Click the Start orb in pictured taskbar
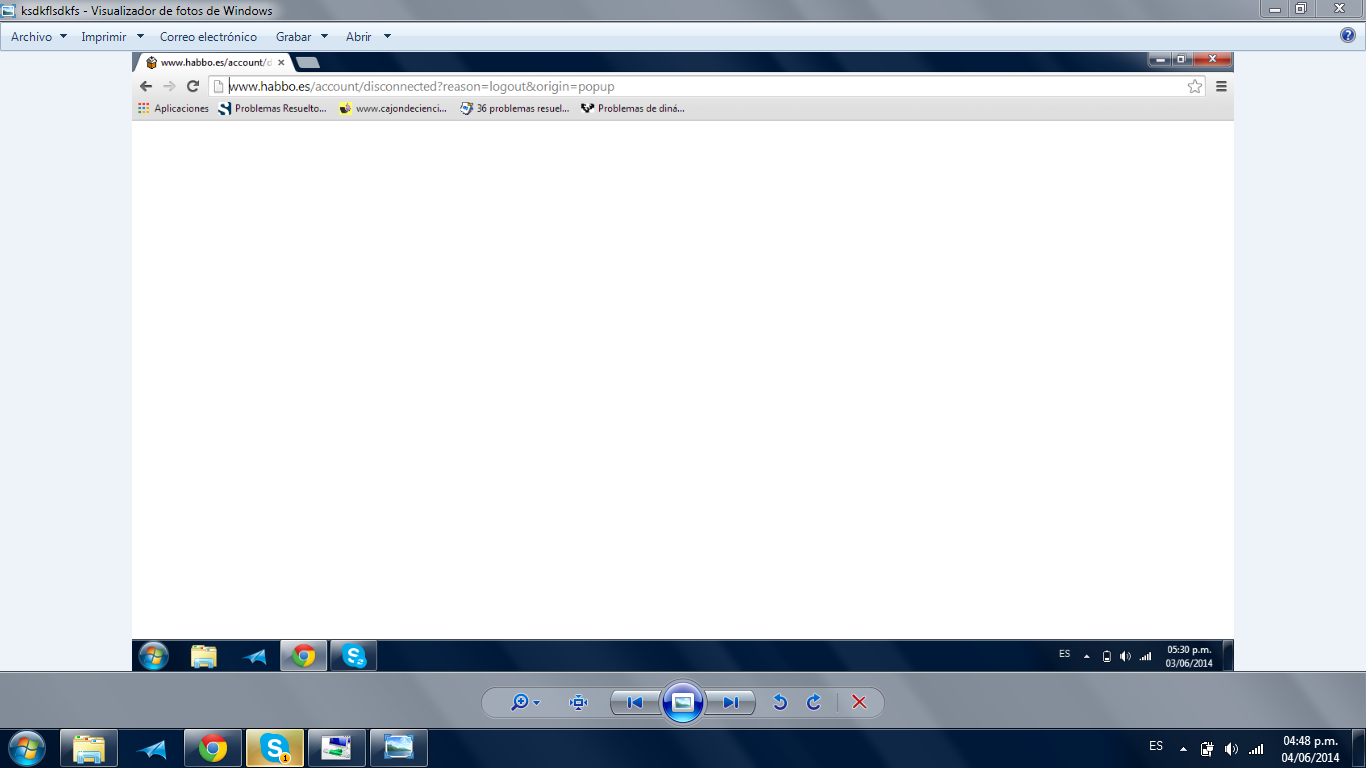The image size is (1366, 768). tap(154, 656)
